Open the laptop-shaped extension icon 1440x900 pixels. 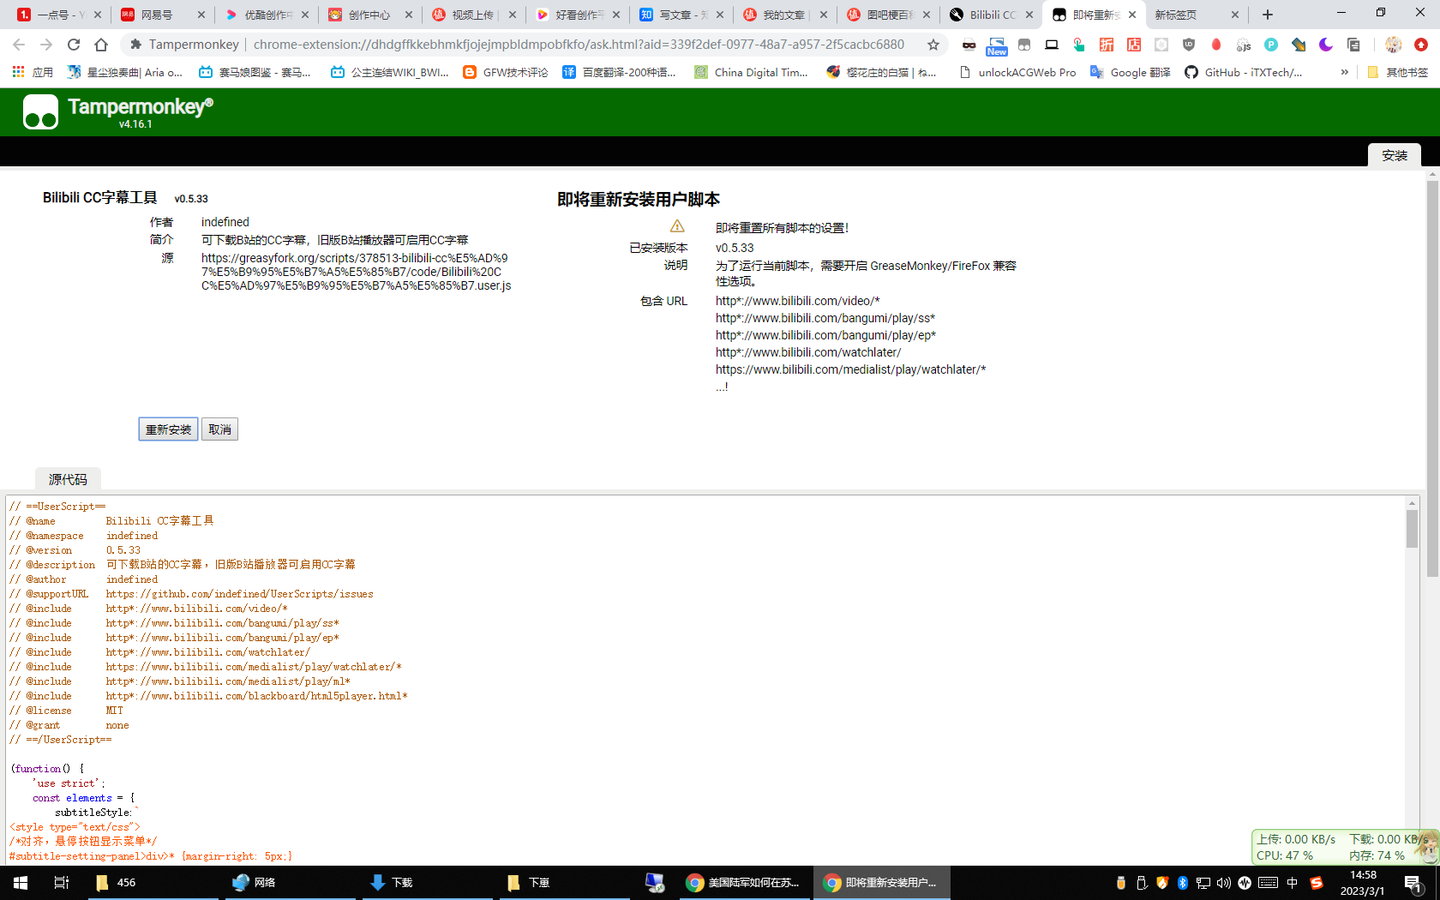coord(1051,44)
